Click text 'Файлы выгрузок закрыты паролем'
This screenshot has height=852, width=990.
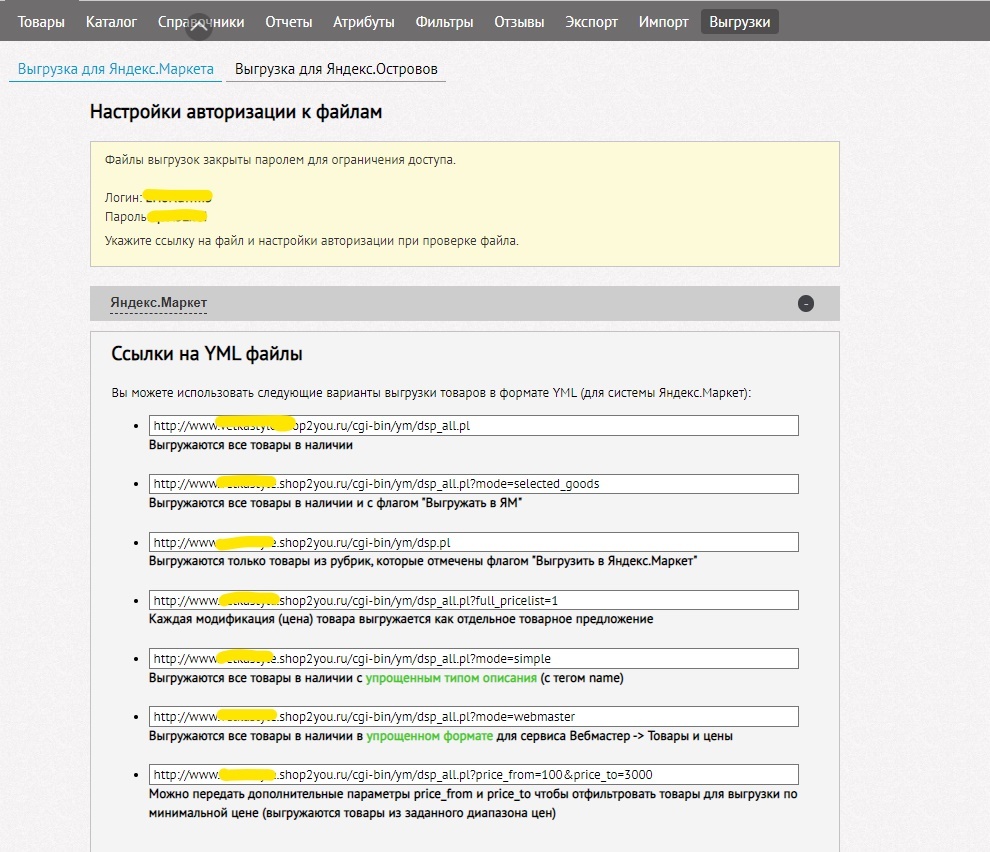tap(280, 160)
